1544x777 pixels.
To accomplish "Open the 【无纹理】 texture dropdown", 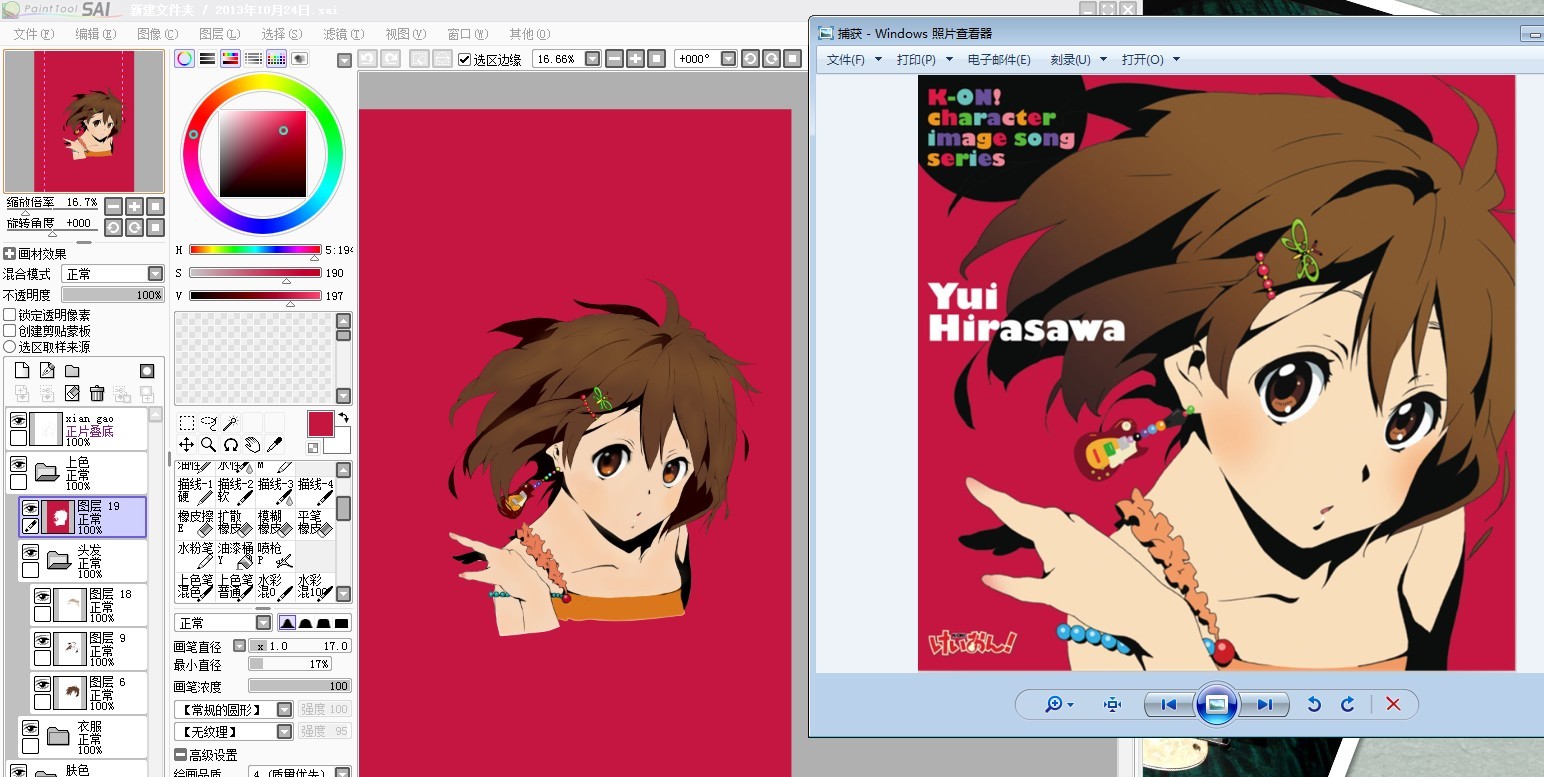I will click(284, 732).
